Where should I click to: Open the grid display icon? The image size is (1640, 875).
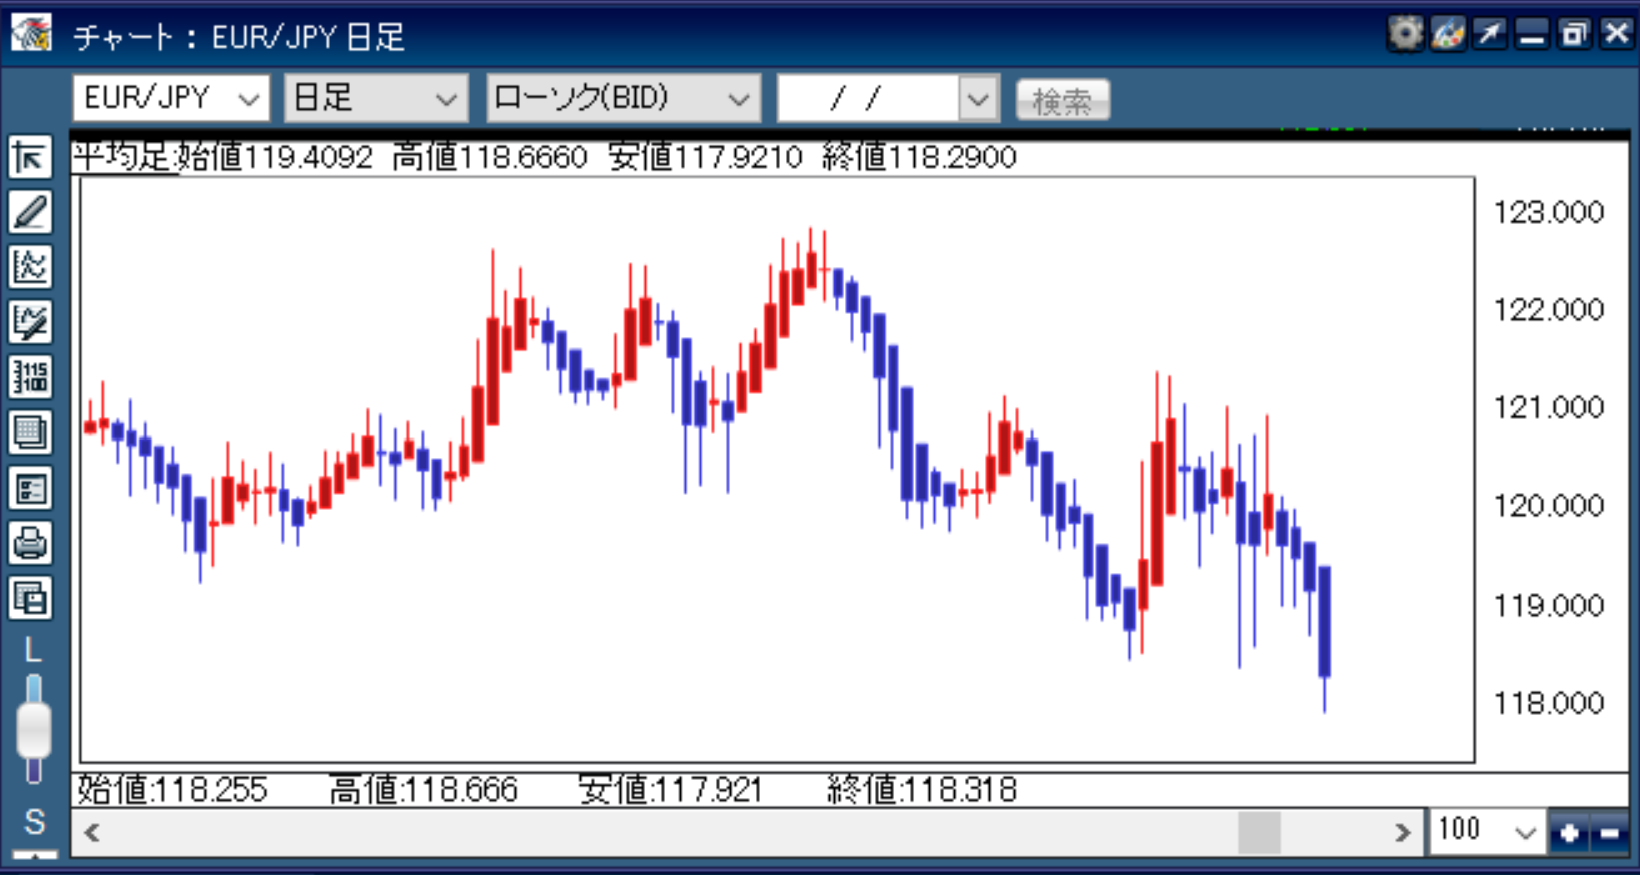point(30,433)
